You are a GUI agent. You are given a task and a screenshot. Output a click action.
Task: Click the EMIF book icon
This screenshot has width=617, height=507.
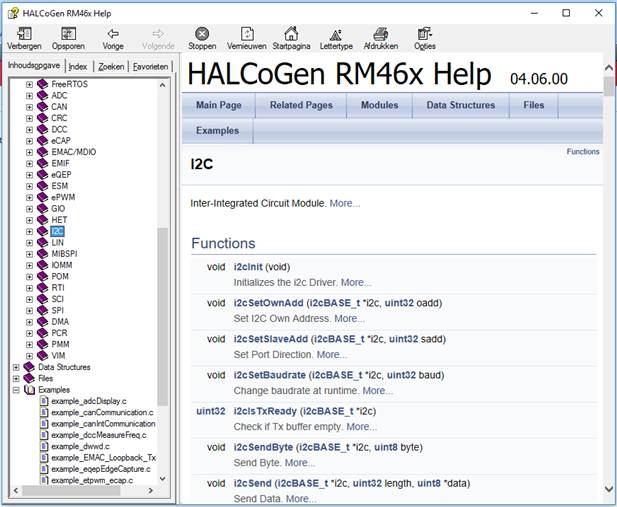[42, 163]
